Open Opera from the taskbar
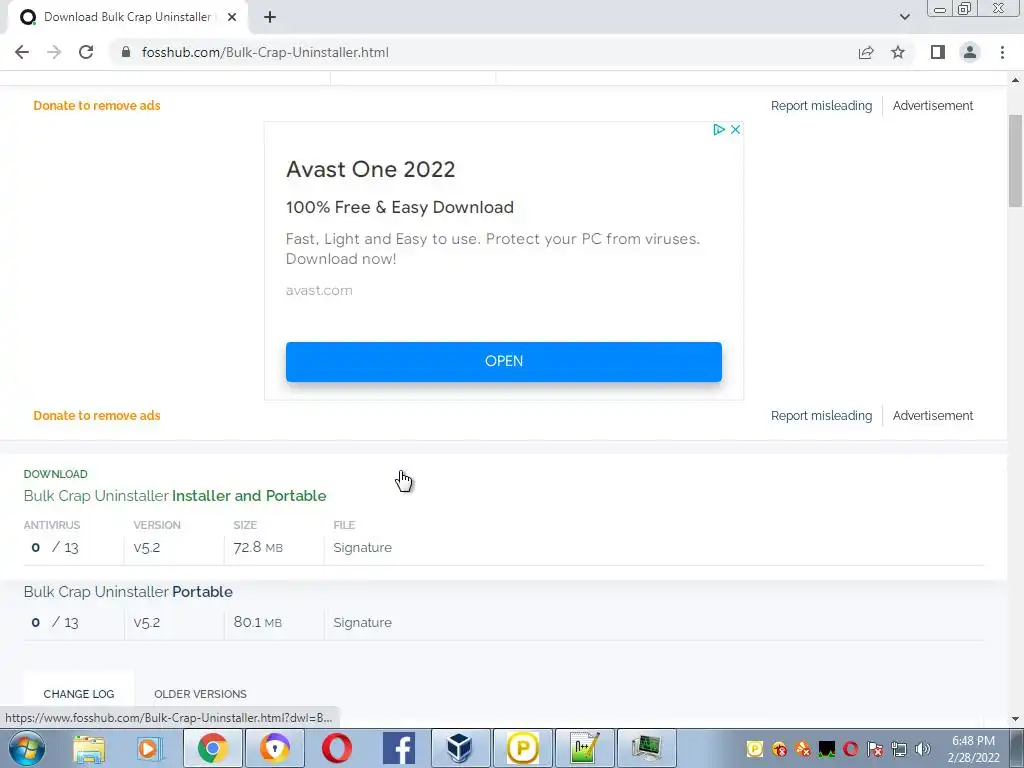This screenshot has width=1024, height=768. [337, 748]
